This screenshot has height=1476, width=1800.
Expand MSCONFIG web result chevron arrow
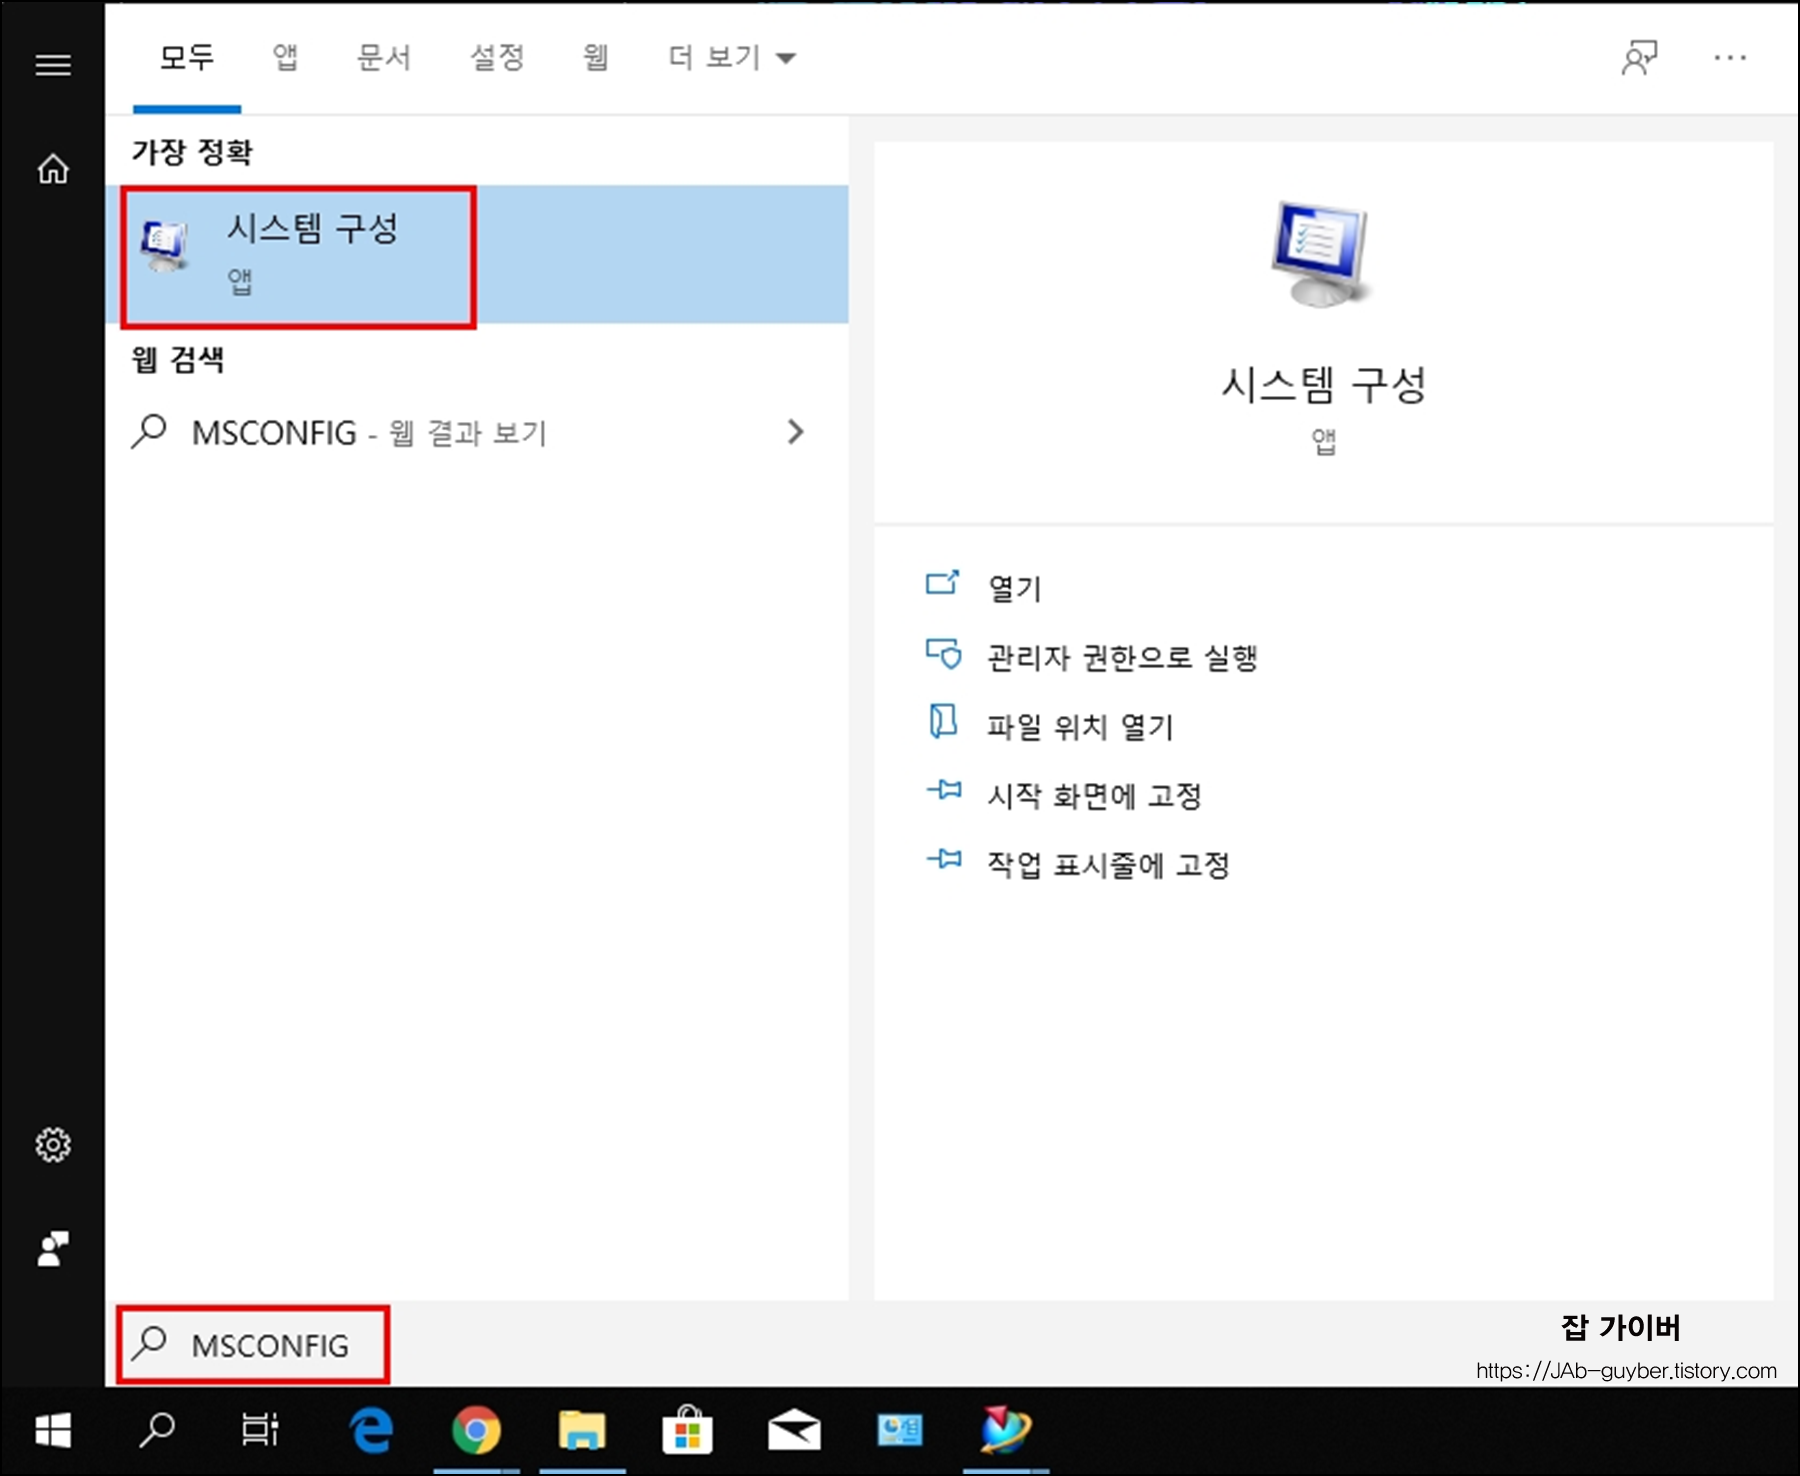pos(796,432)
